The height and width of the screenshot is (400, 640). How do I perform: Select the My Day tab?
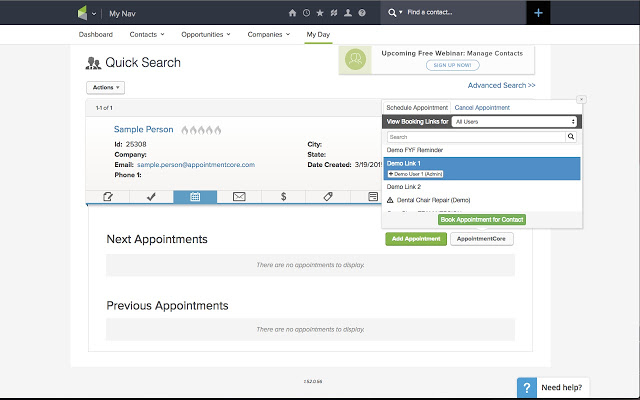318,34
